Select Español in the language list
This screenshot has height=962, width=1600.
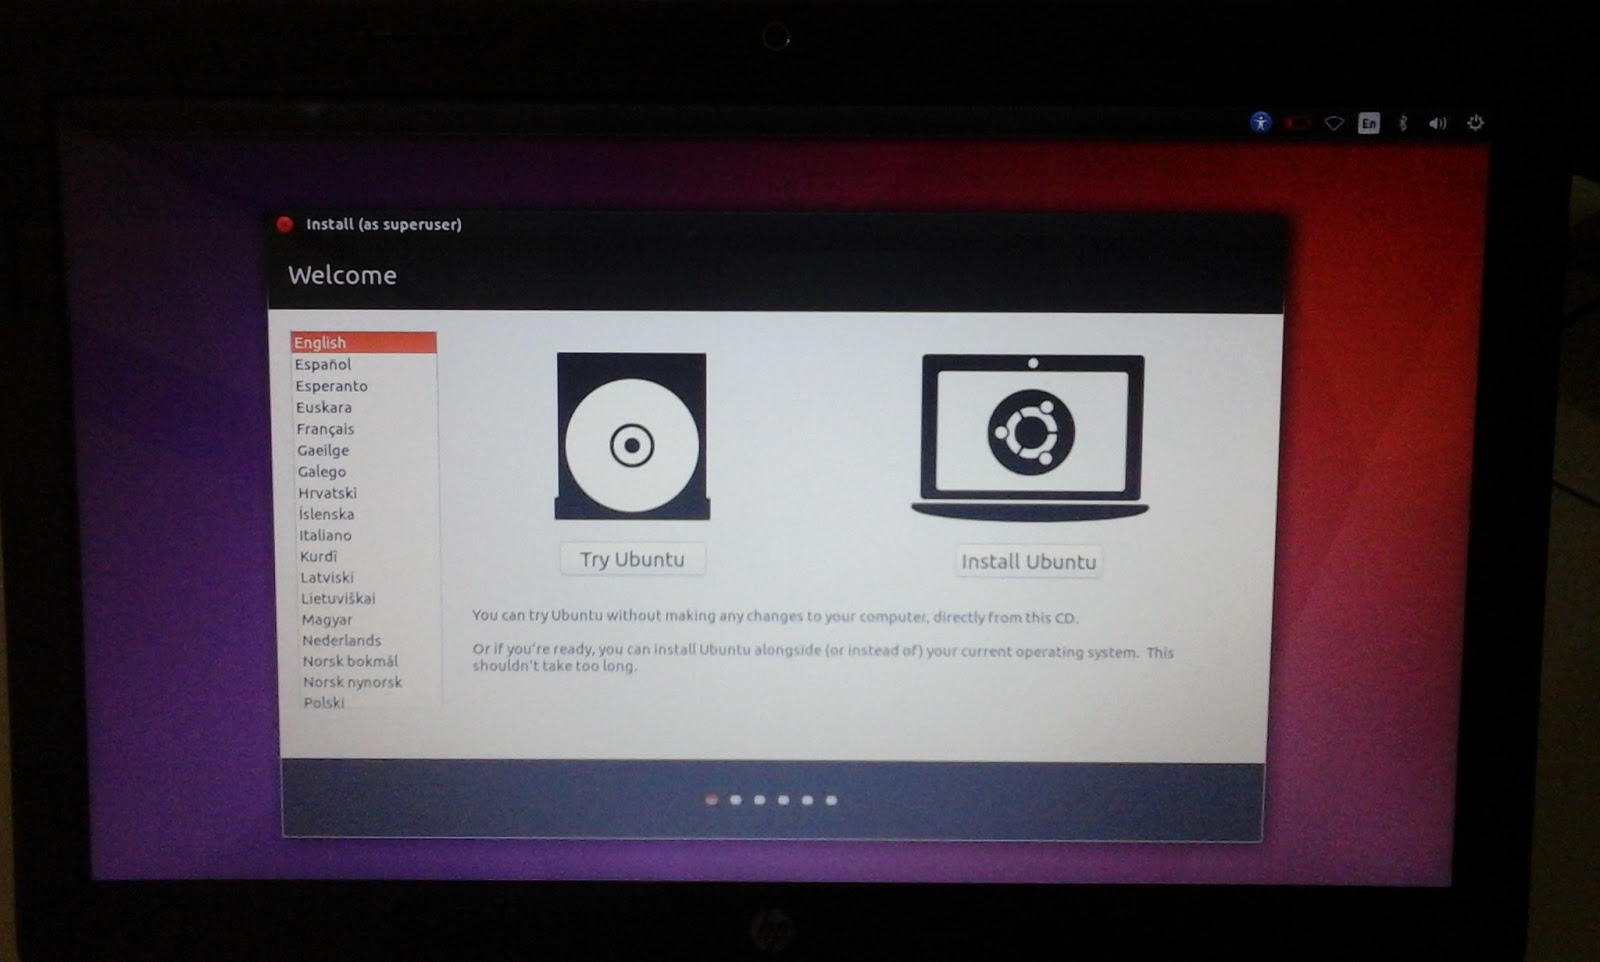(321, 363)
